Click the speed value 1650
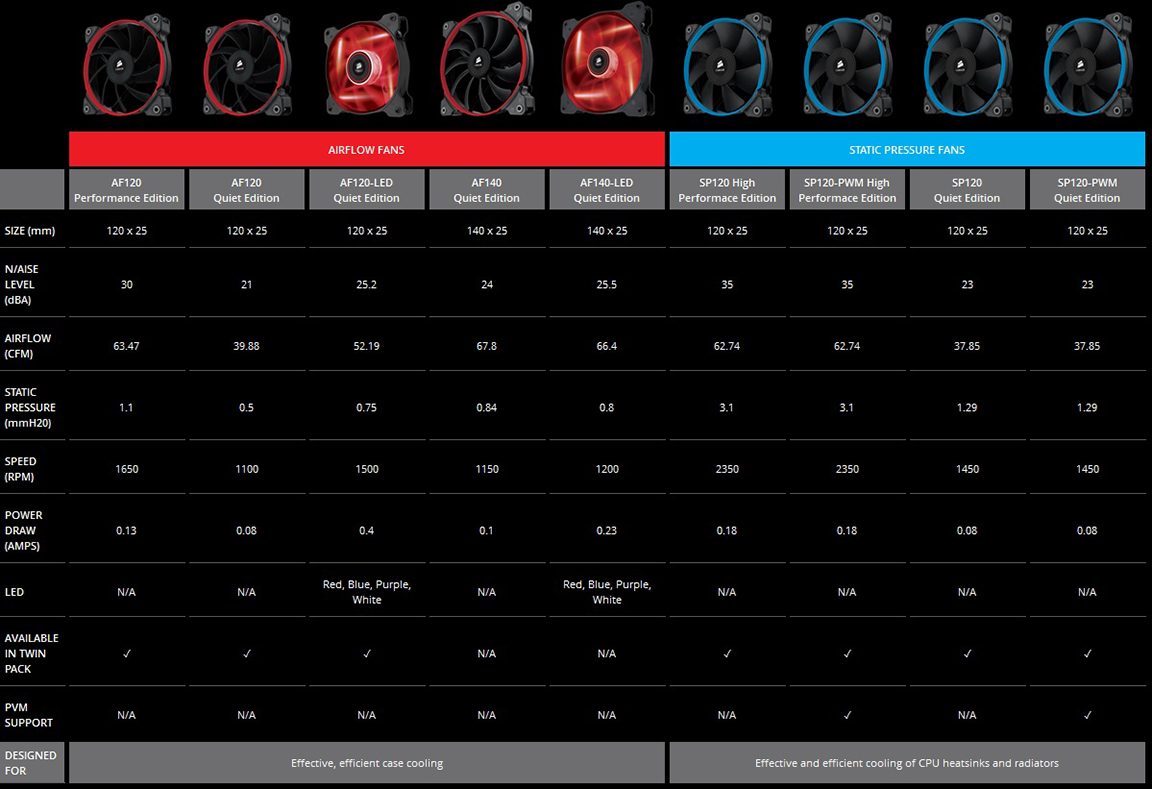The image size is (1152, 789). 126,469
